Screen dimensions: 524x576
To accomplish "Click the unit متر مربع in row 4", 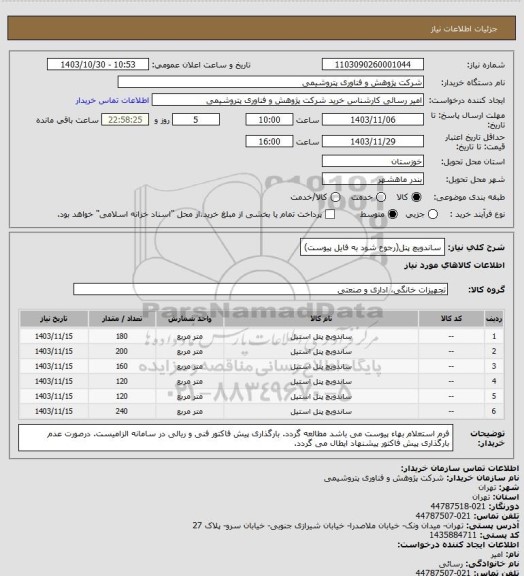I will (190, 382).
